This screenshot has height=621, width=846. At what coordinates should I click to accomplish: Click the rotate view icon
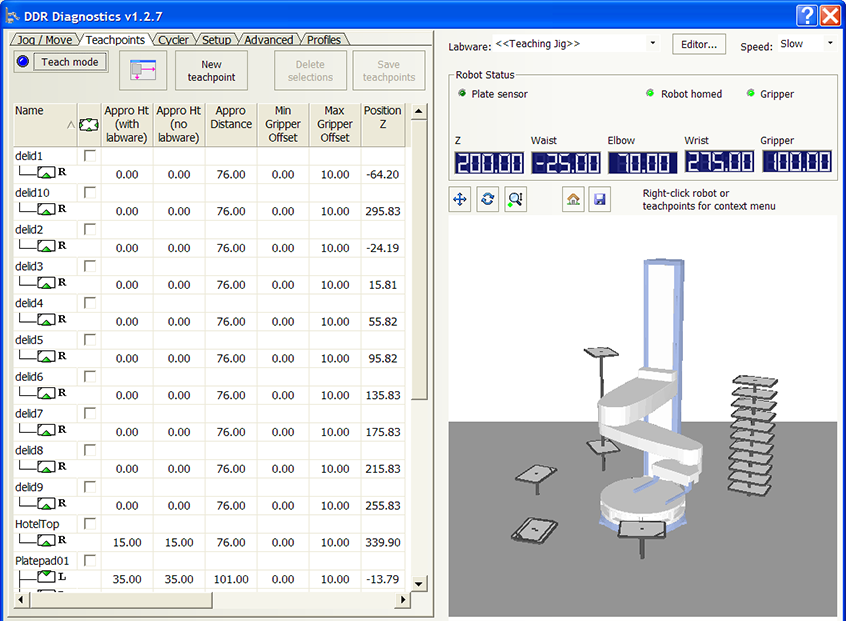pyautogui.click(x=487, y=199)
